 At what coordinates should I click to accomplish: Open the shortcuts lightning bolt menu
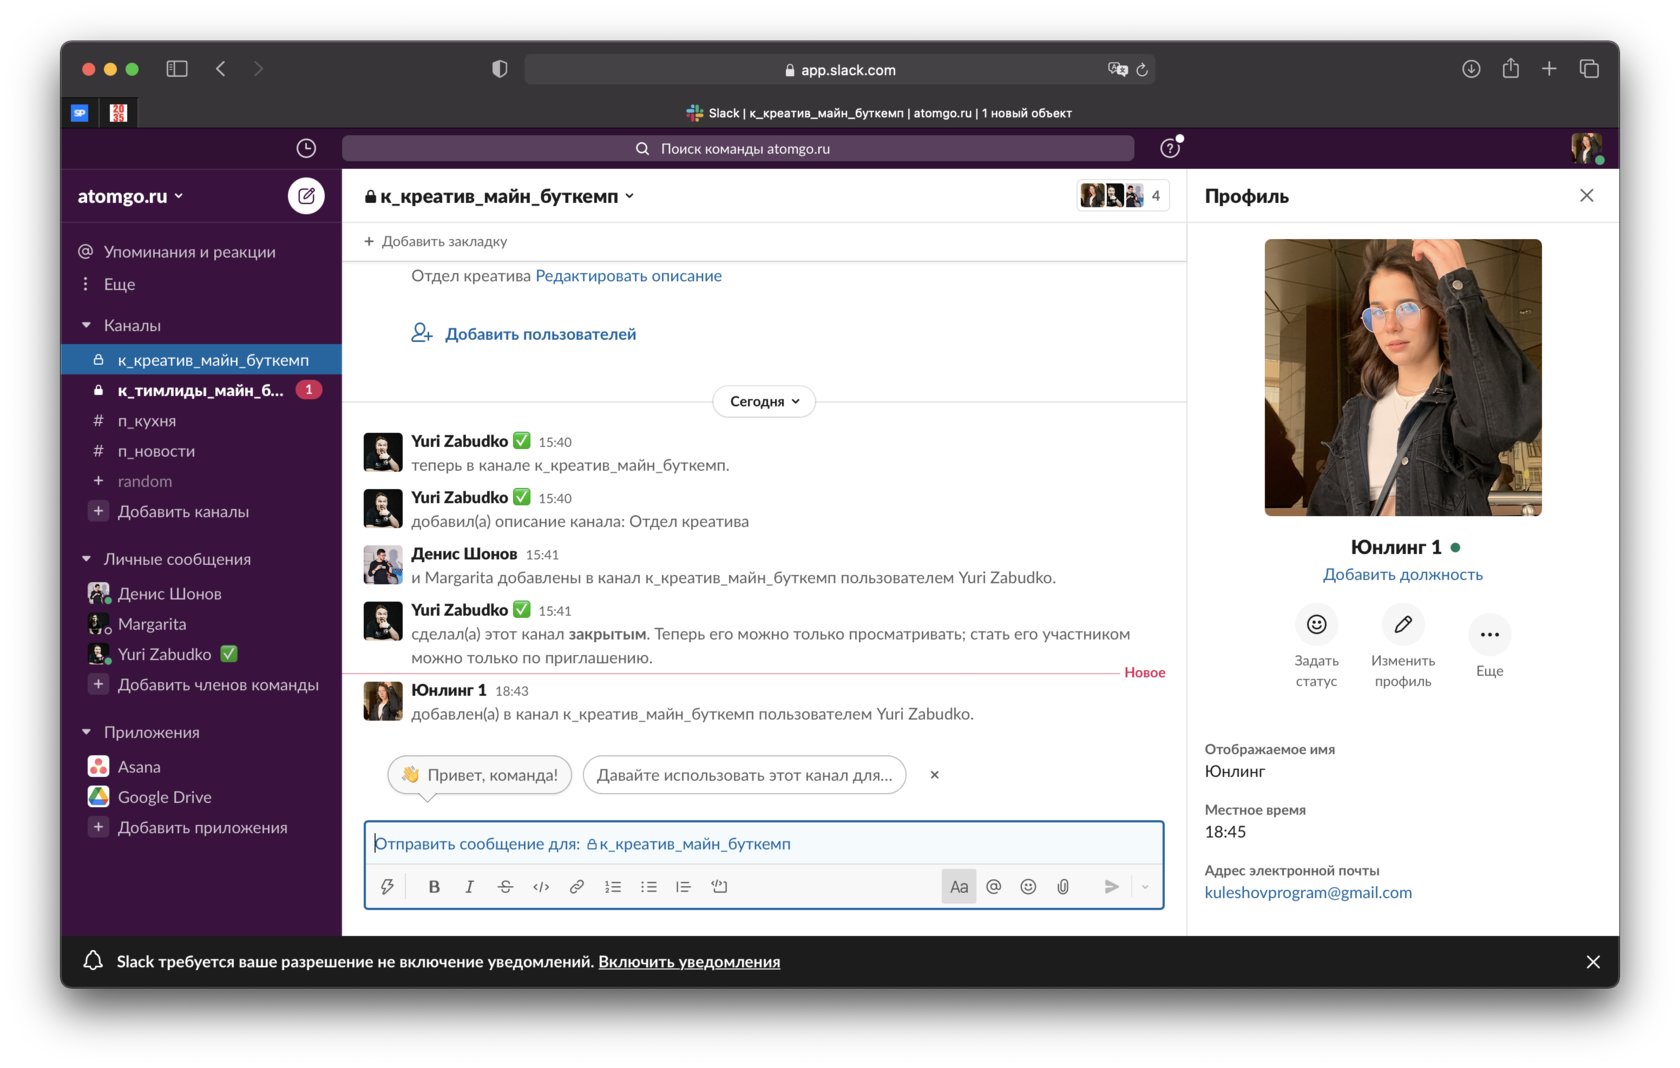click(387, 886)
